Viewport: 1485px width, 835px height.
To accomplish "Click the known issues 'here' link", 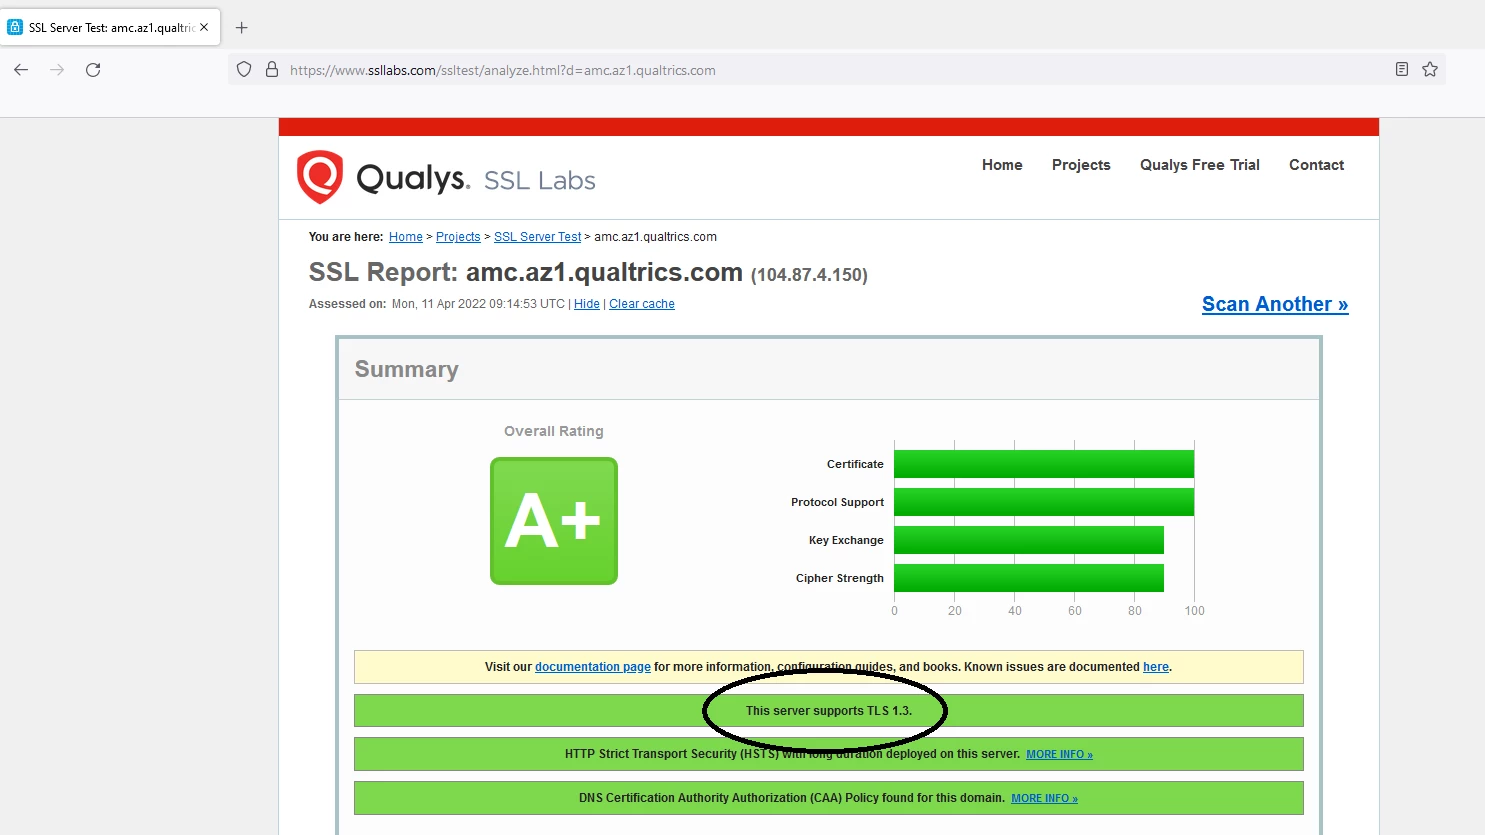I will (1156, 667).
